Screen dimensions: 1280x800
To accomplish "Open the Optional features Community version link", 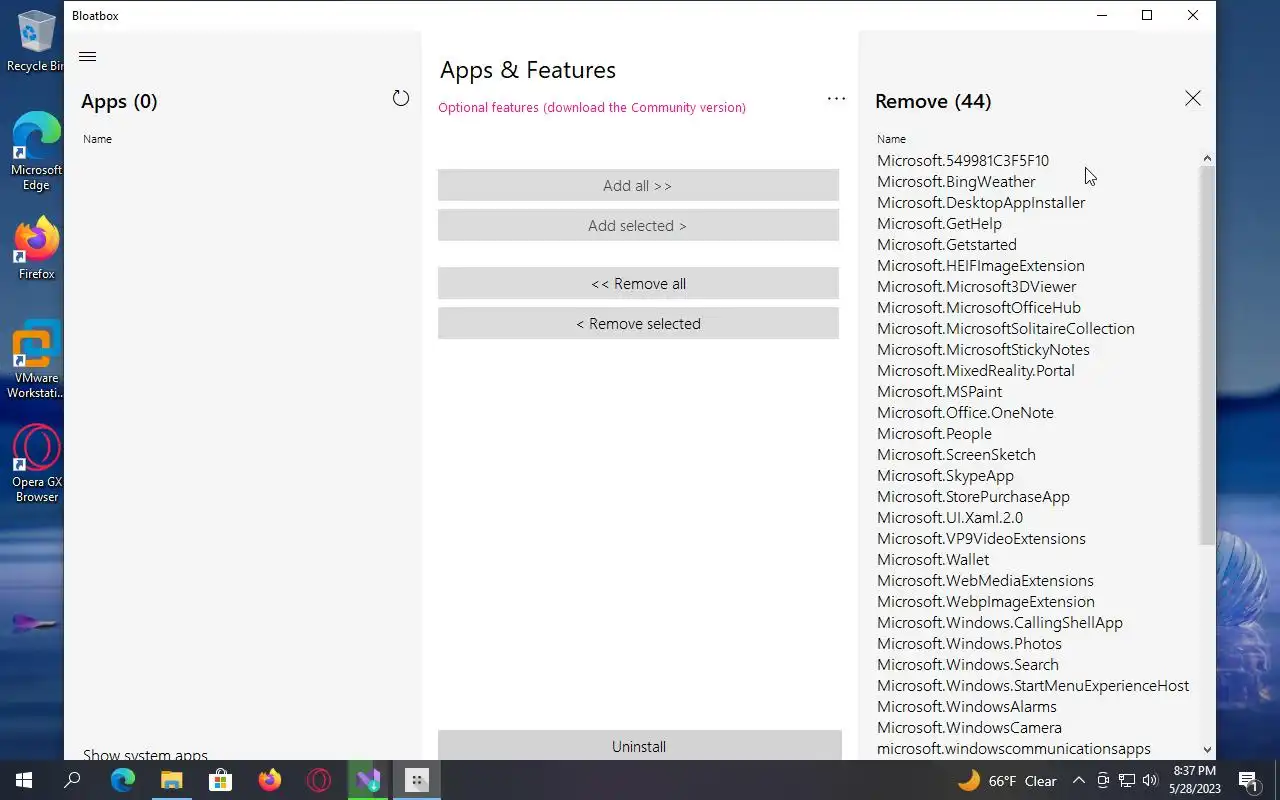I will 592,108.
